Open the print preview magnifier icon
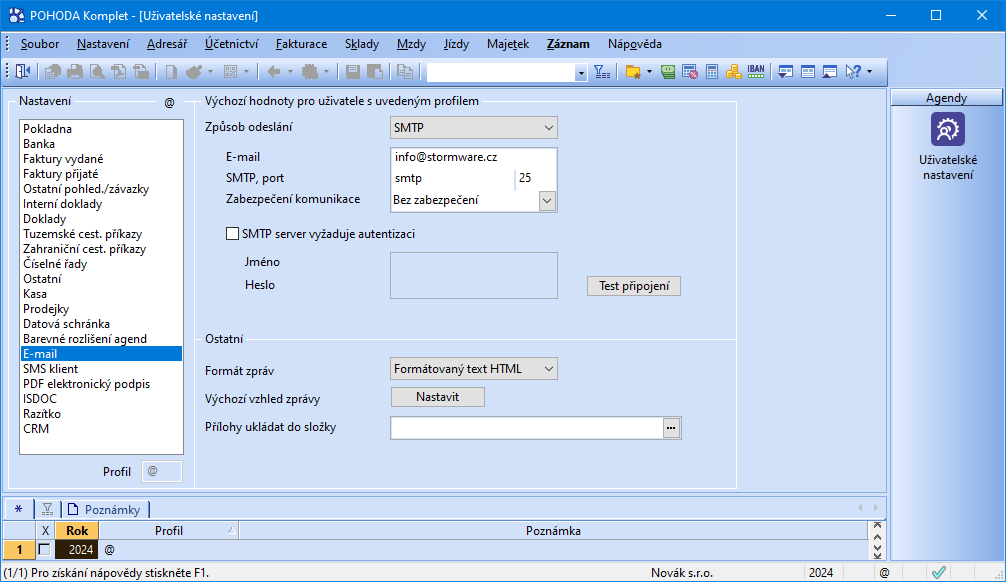This screenshot has width=1006, height=582. pyautogui.click(x=97, y=71)
